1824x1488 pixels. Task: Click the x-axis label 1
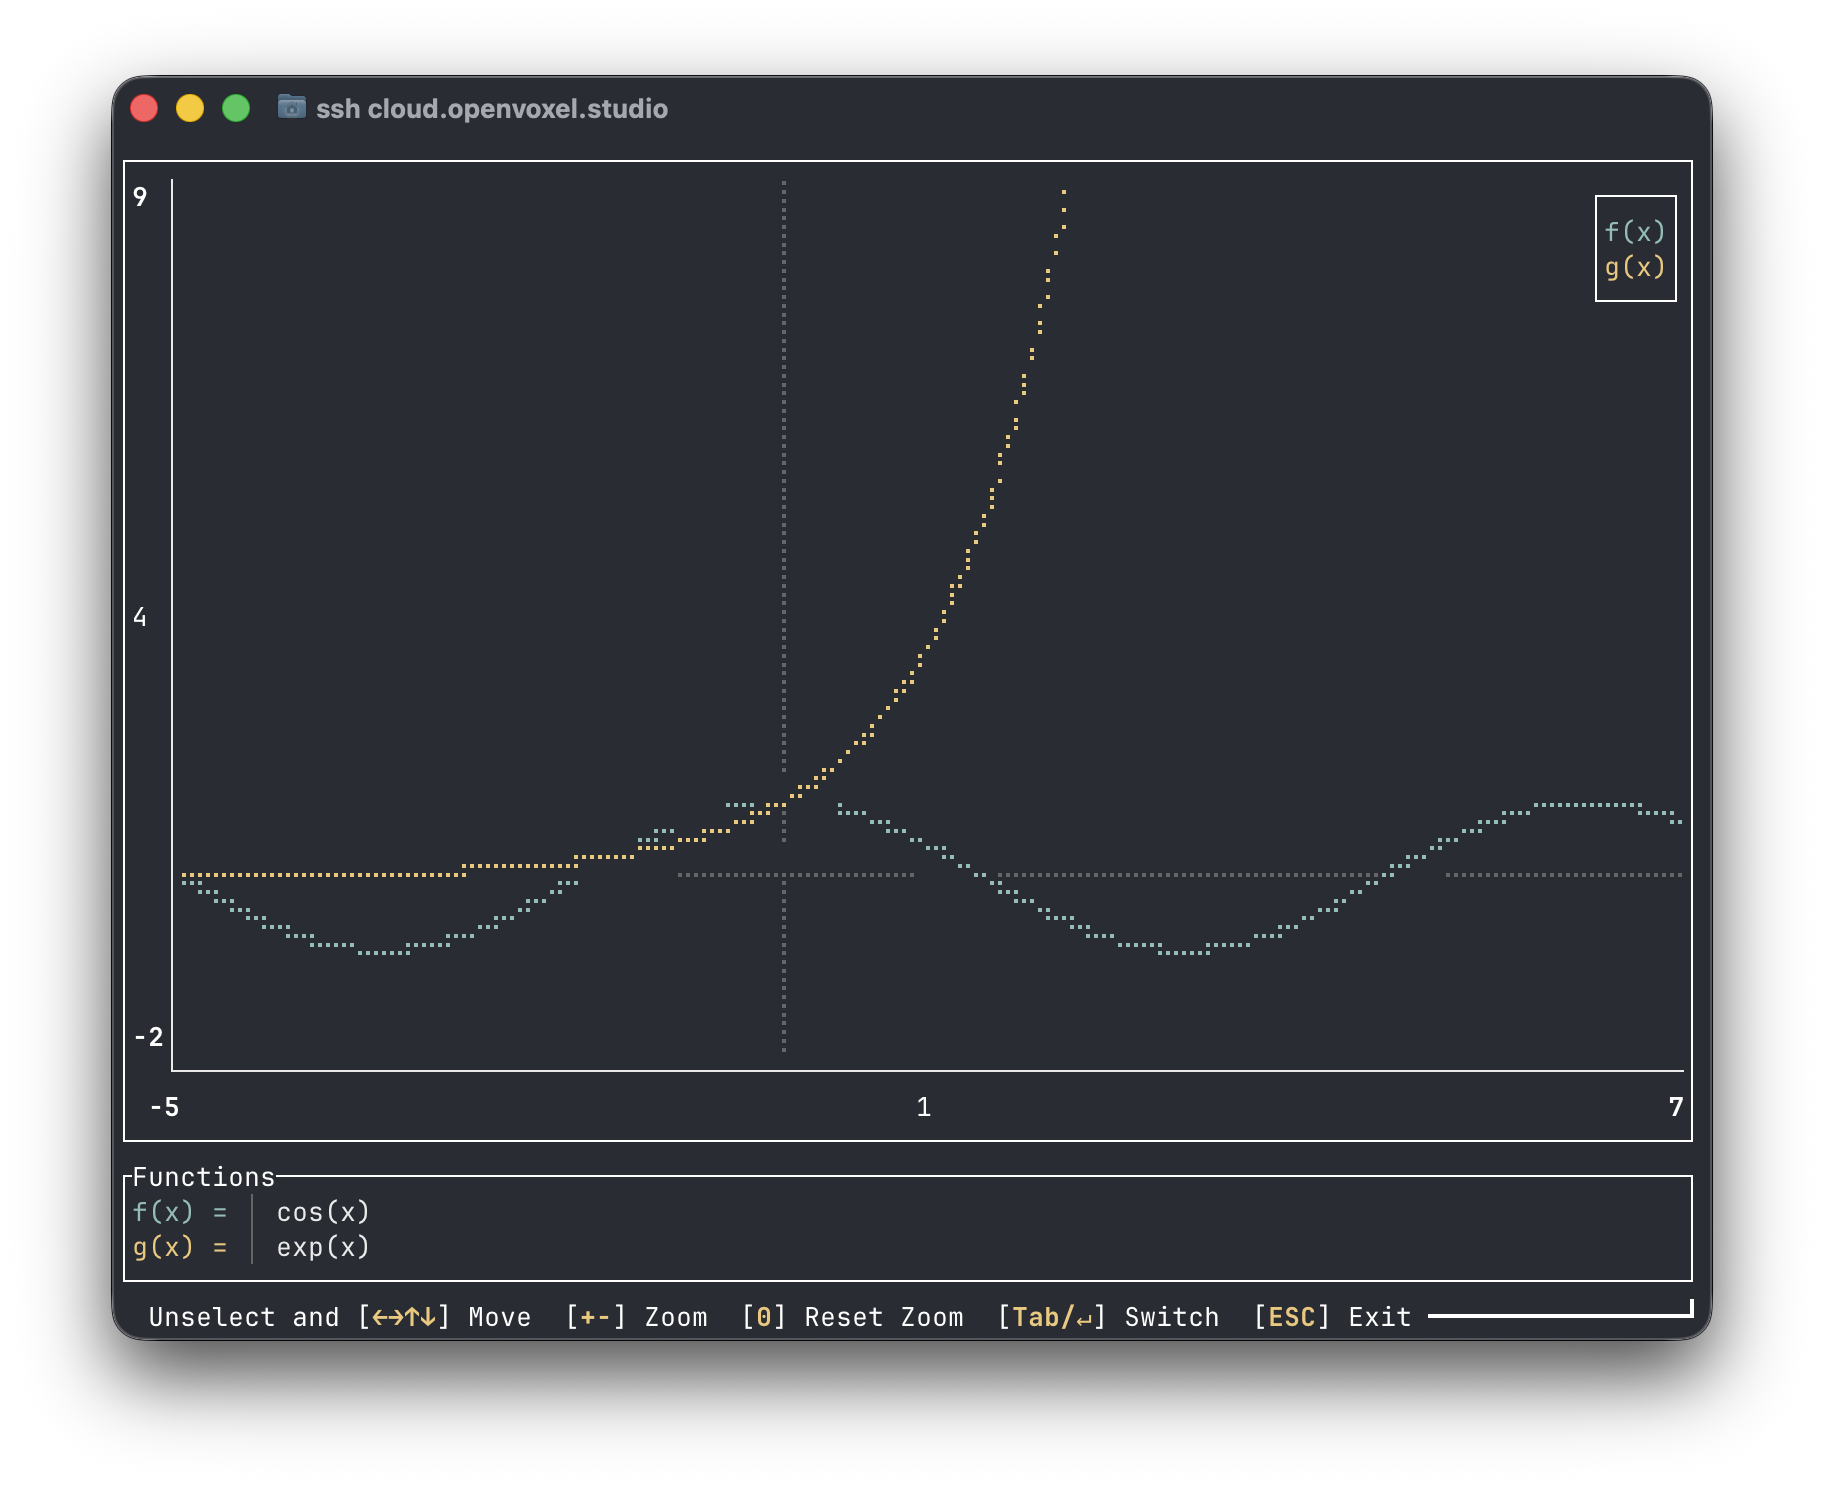click(x=924, y=1107)
